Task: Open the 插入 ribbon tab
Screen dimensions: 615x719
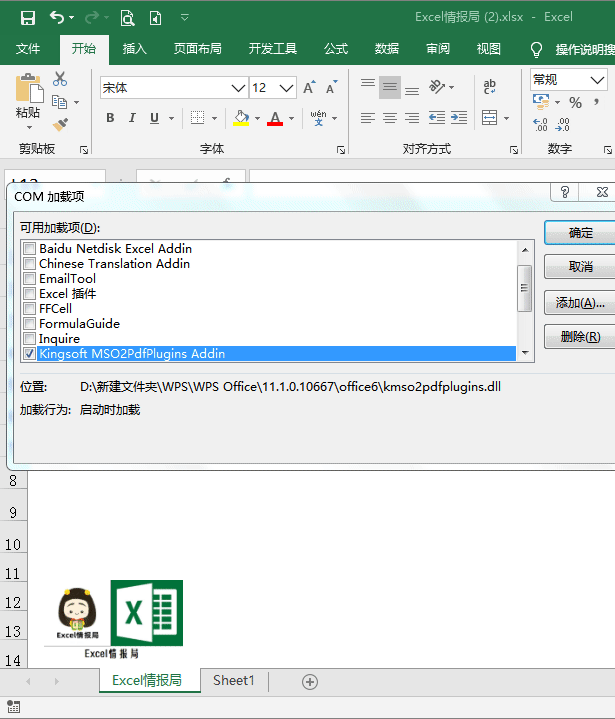Action: point(134,49)
